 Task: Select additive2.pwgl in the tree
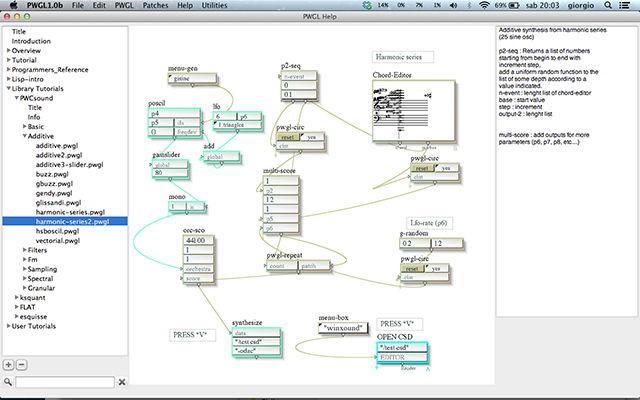(59, 155)
